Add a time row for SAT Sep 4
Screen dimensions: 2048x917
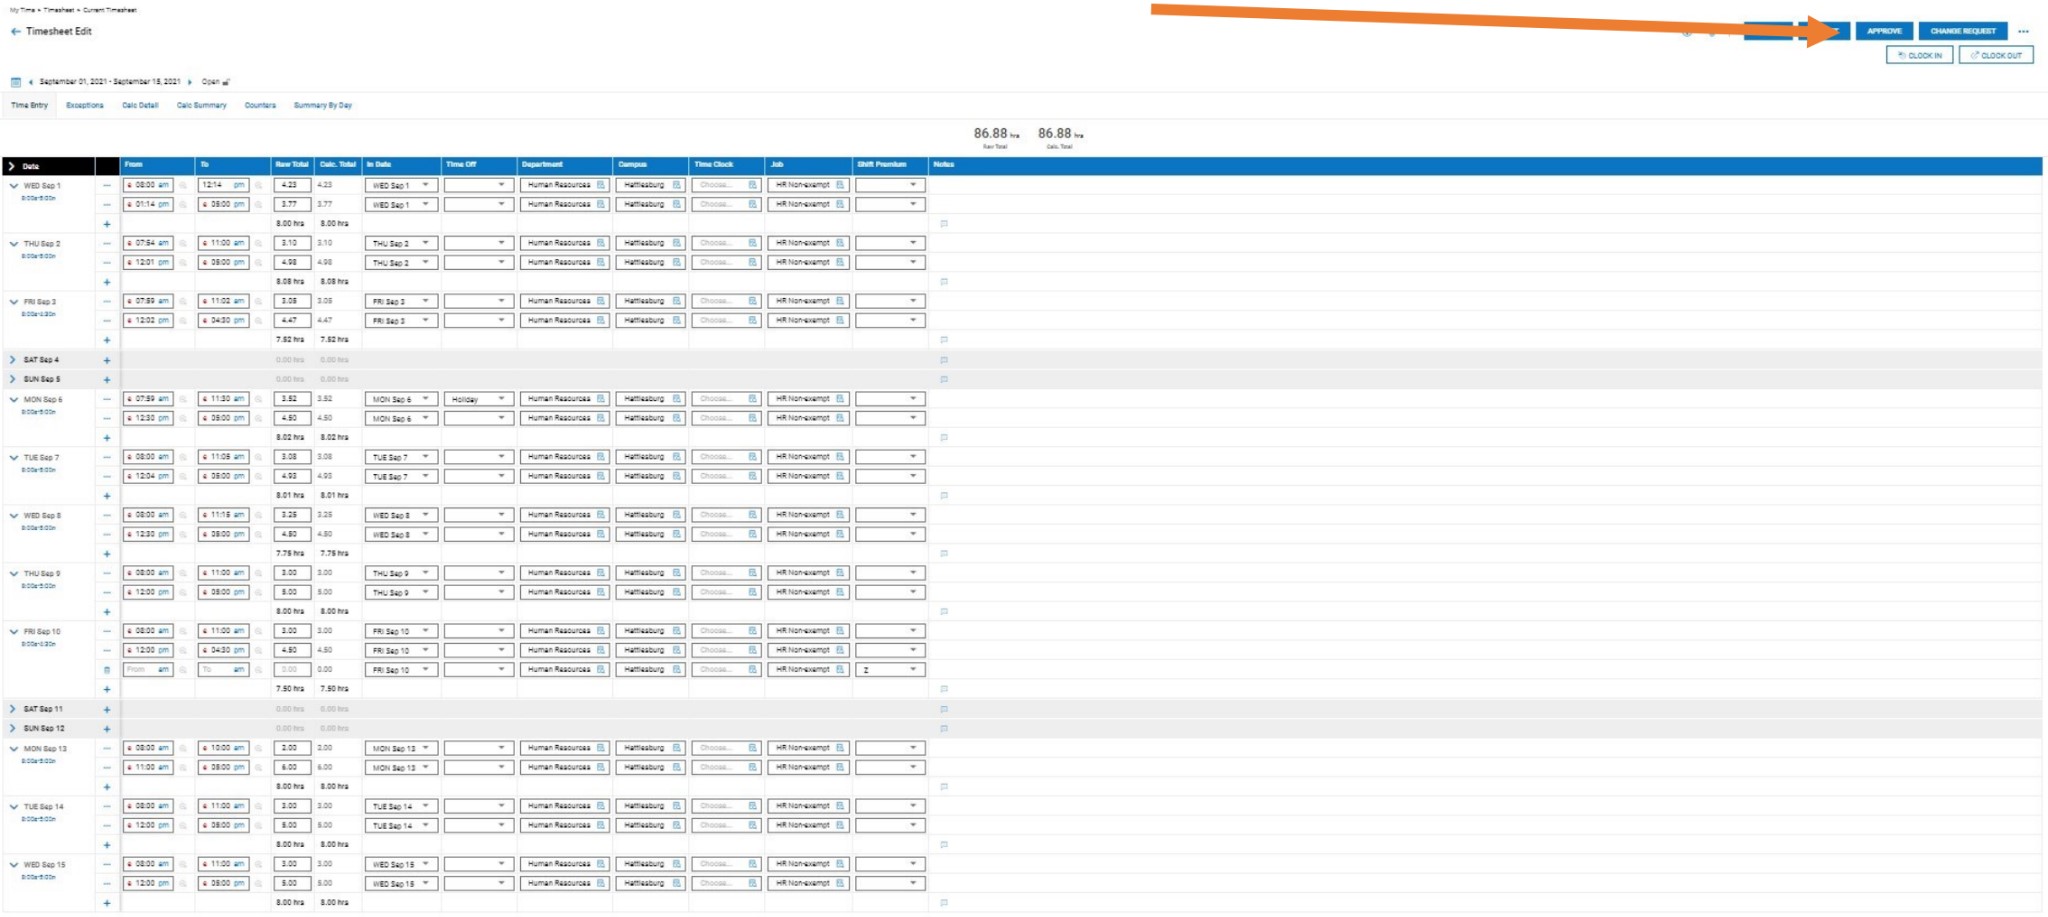pos(107,360)
